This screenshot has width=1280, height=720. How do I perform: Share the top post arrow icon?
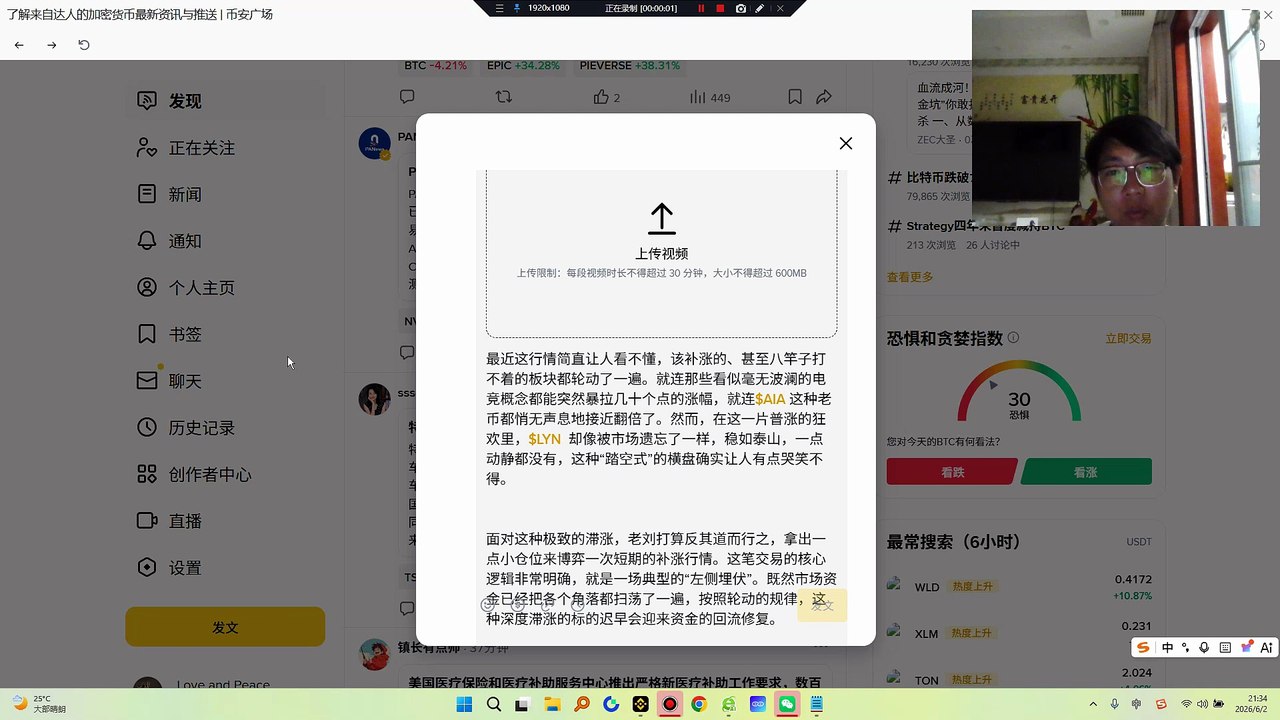click(x=824, y=97)
